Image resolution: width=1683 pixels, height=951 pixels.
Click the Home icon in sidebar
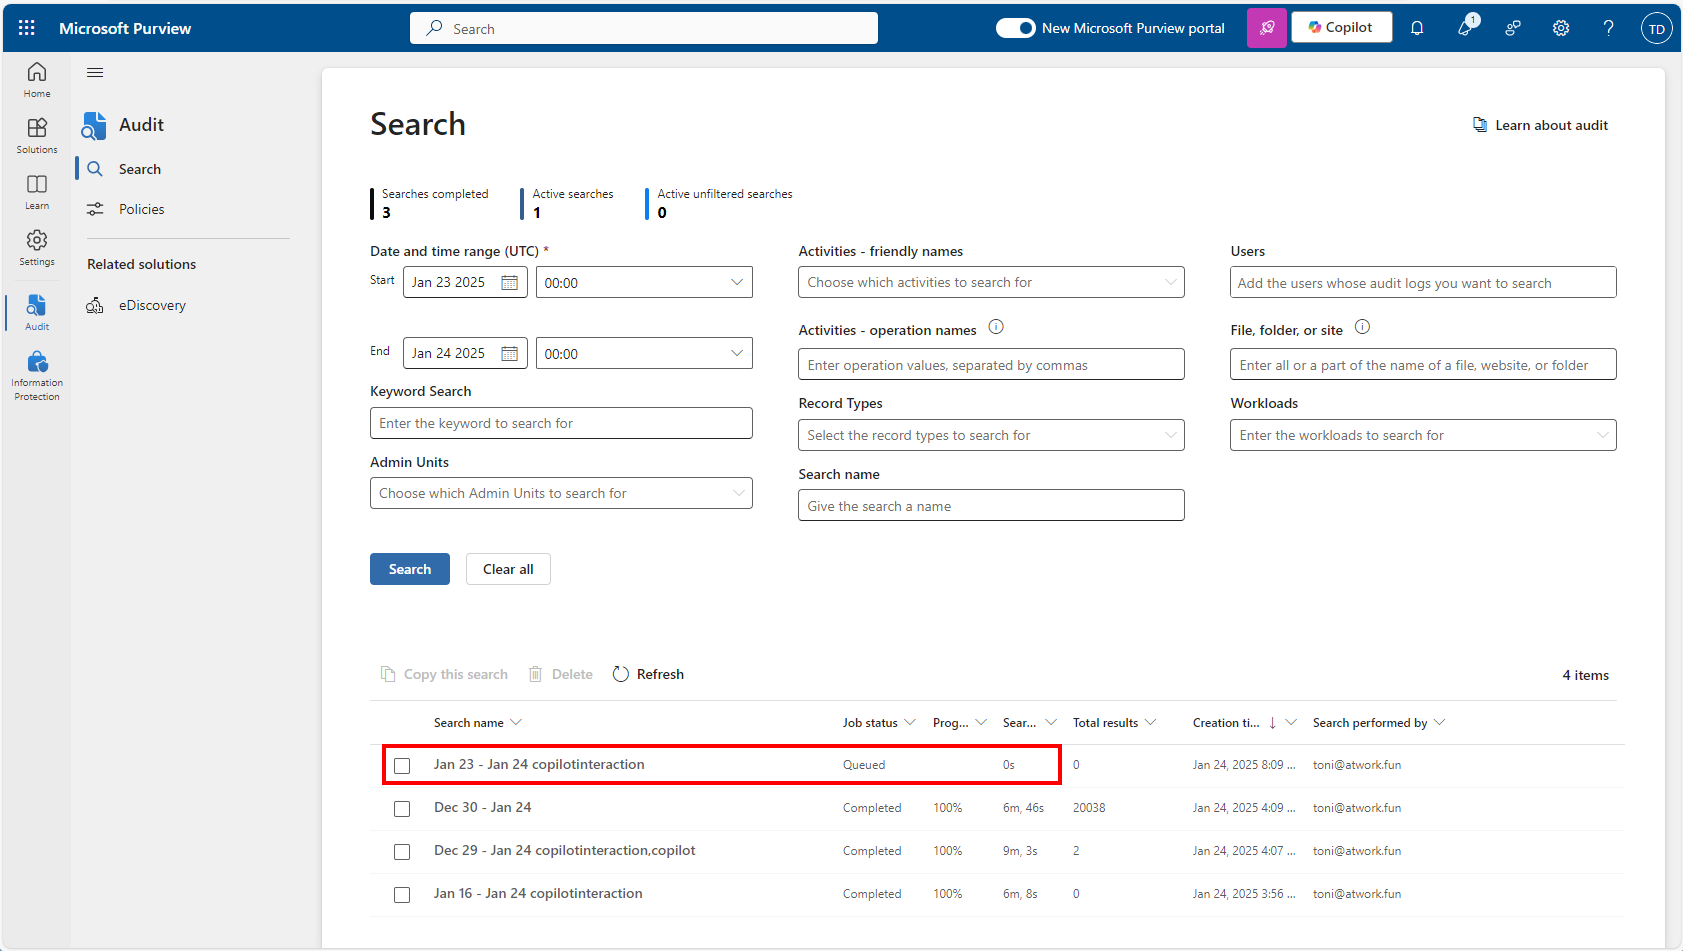pos(37,79)
